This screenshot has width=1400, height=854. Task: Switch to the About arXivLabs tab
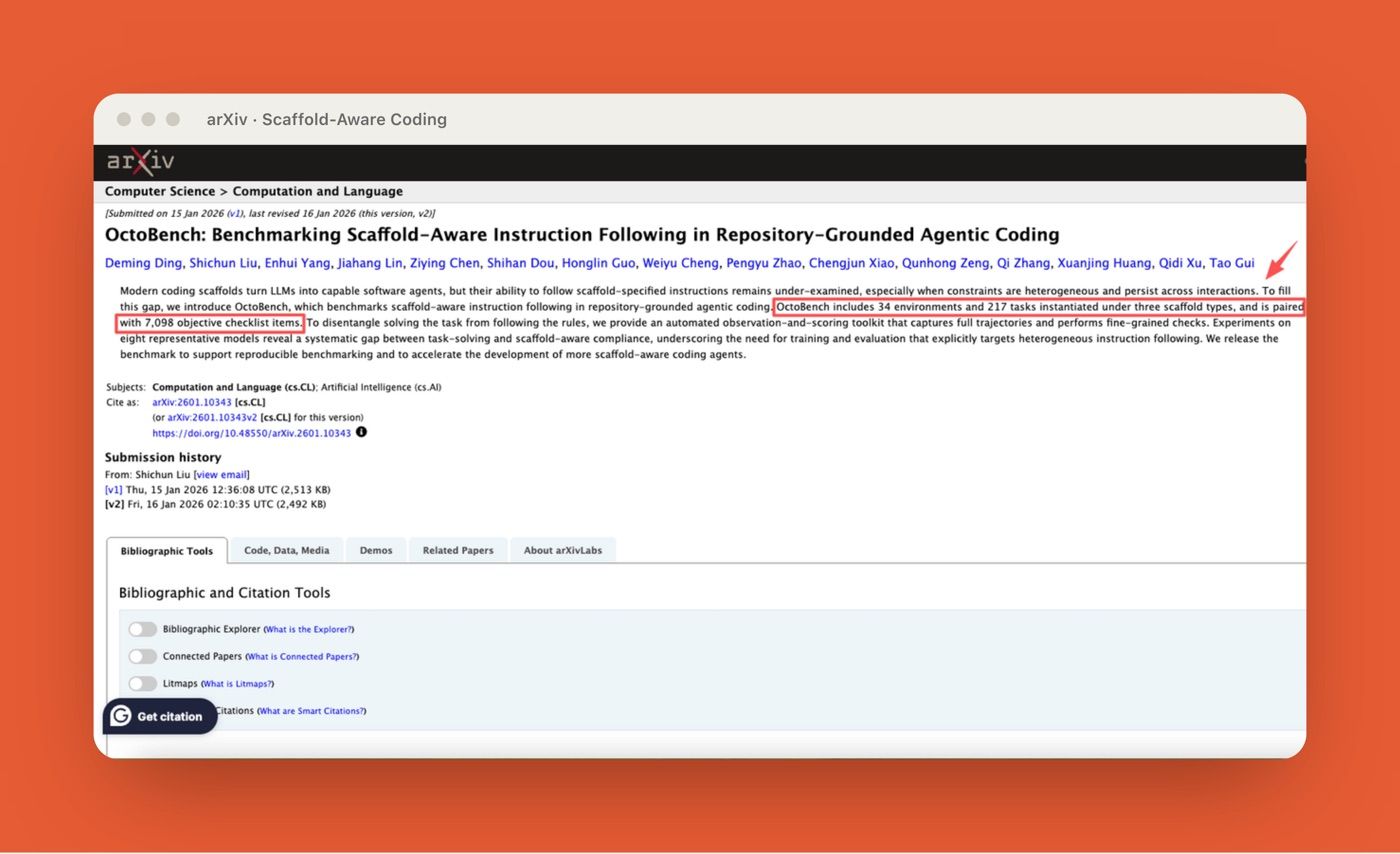(x=563, y=550)
